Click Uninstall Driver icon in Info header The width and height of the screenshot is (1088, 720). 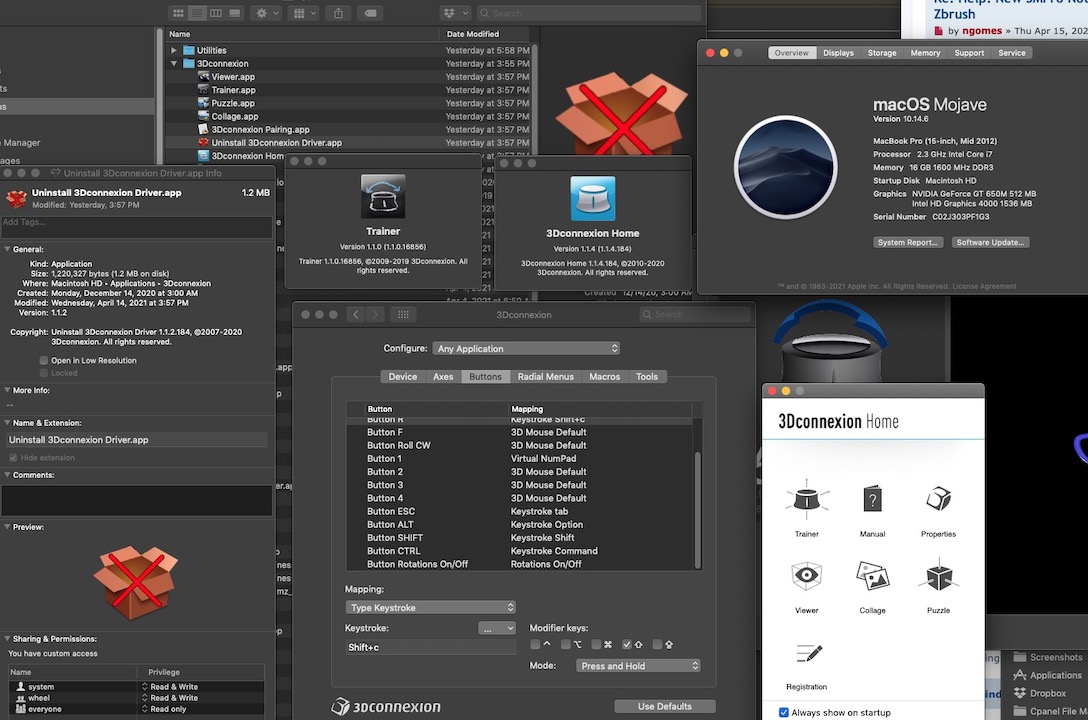16,198
